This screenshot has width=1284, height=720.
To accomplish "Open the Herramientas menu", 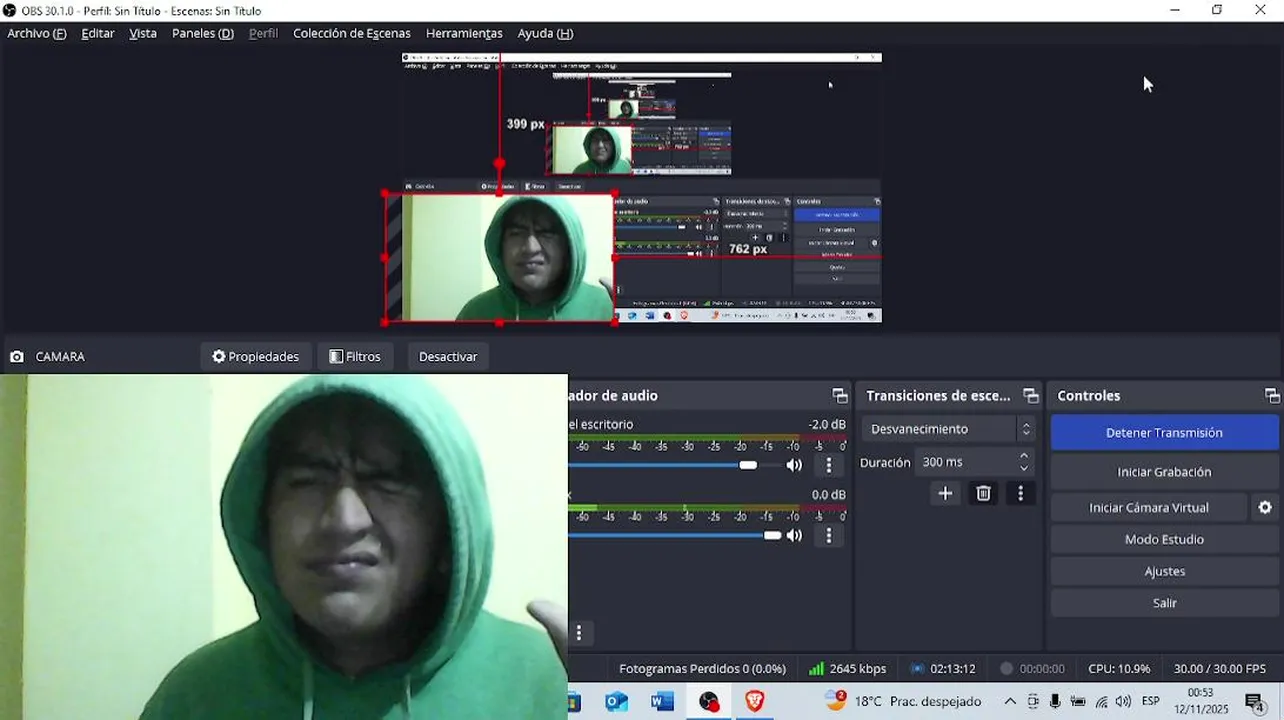I will click(464, 33).
